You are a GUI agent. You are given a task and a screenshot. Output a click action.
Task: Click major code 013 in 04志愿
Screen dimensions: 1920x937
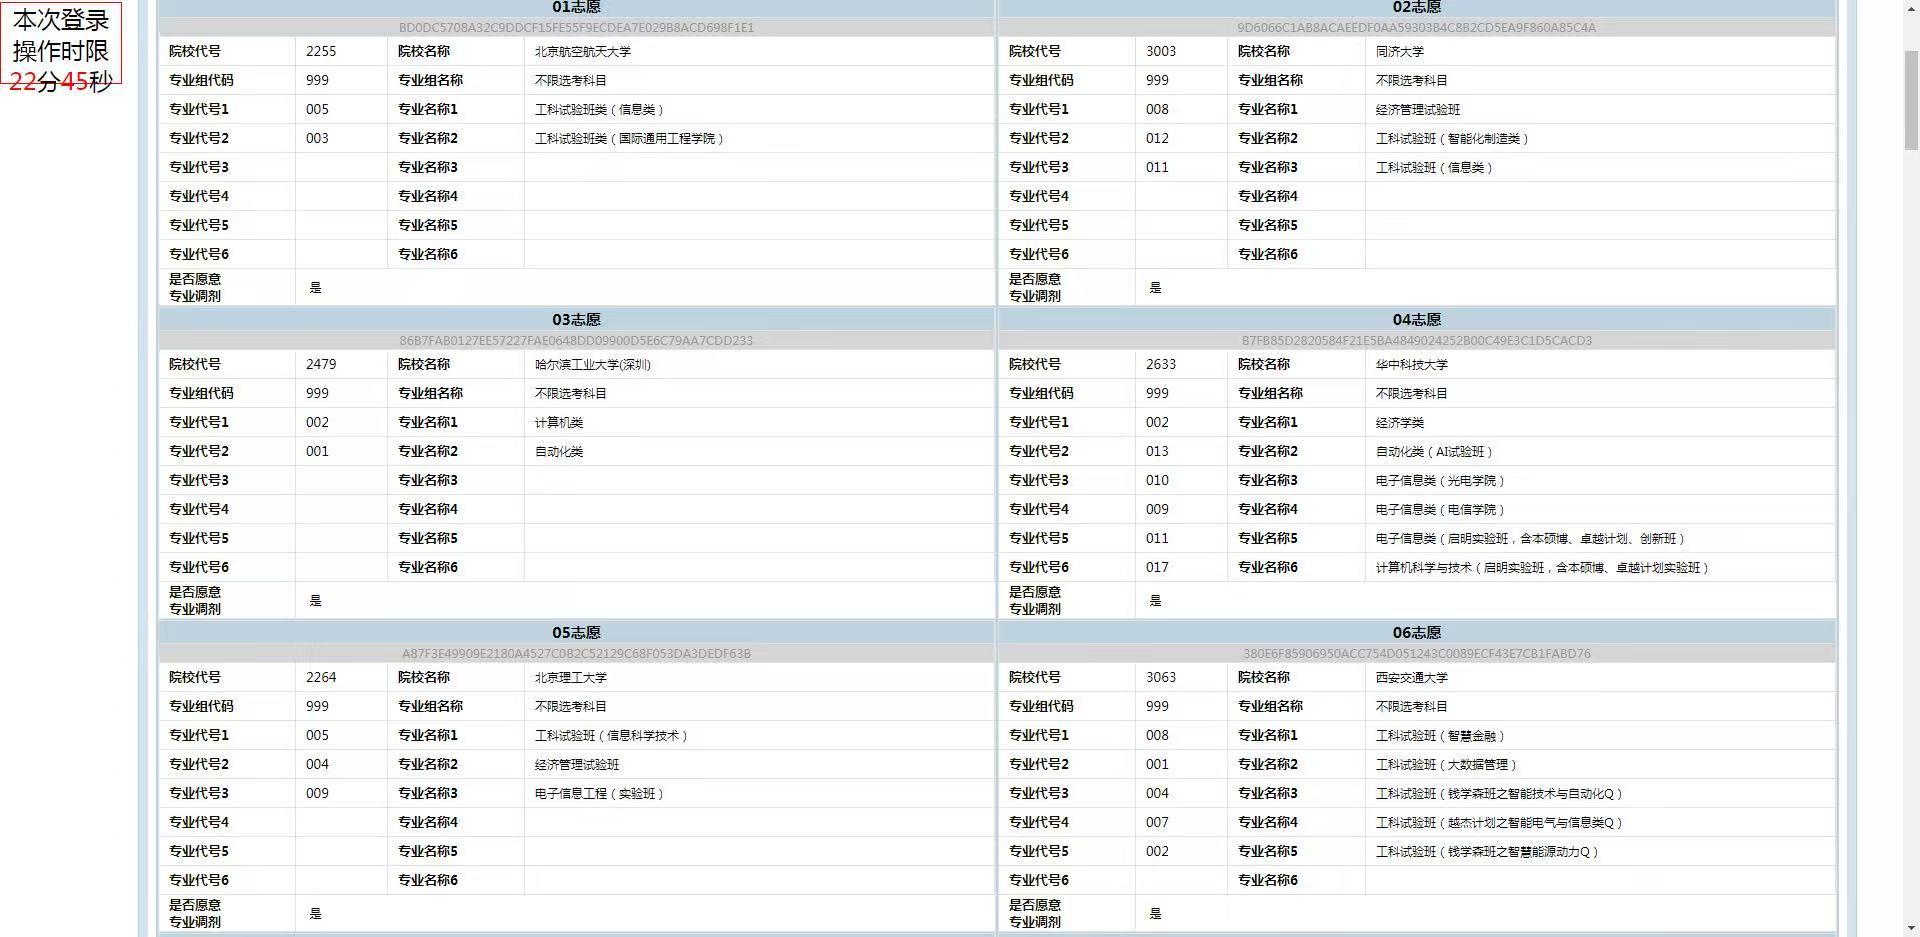tap(1157, 451)
